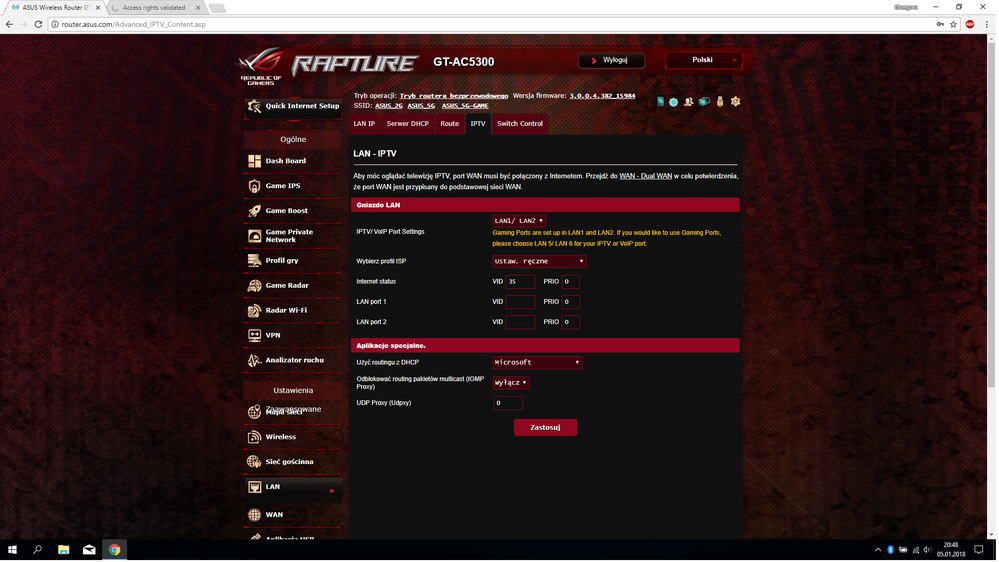This screenshot has height=562, width=999.
Task: Click the USB status icon in header
Action: click(719, 102)
